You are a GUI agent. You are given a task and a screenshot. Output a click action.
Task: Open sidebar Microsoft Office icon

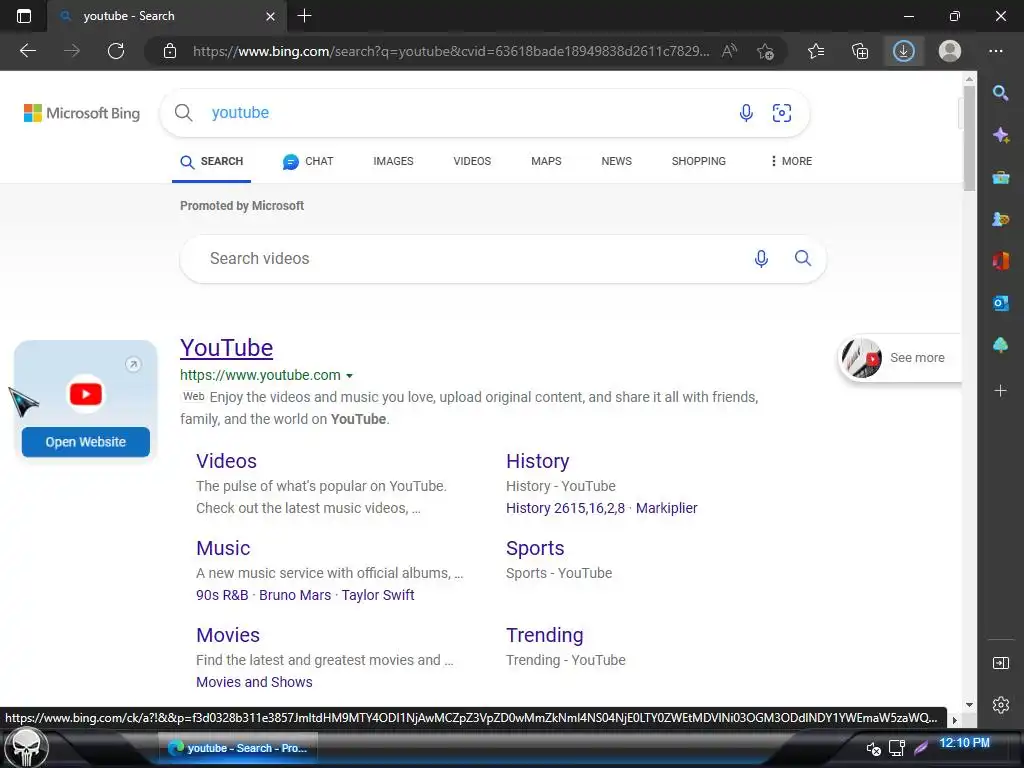point(1000,261)
